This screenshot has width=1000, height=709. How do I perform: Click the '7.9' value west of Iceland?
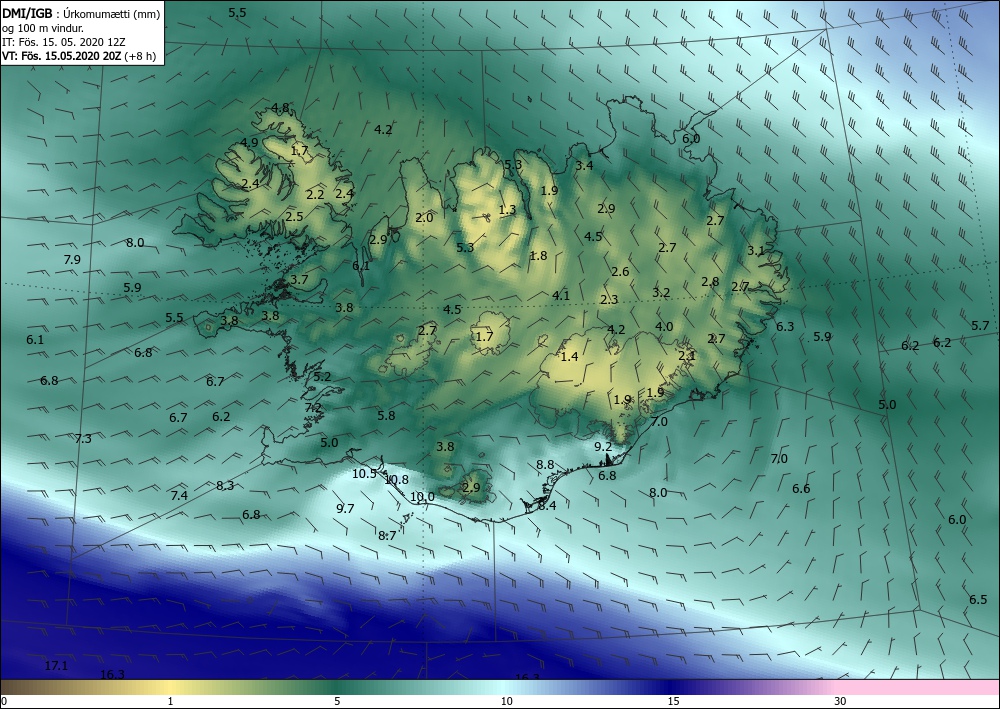[x=72, y=259]
